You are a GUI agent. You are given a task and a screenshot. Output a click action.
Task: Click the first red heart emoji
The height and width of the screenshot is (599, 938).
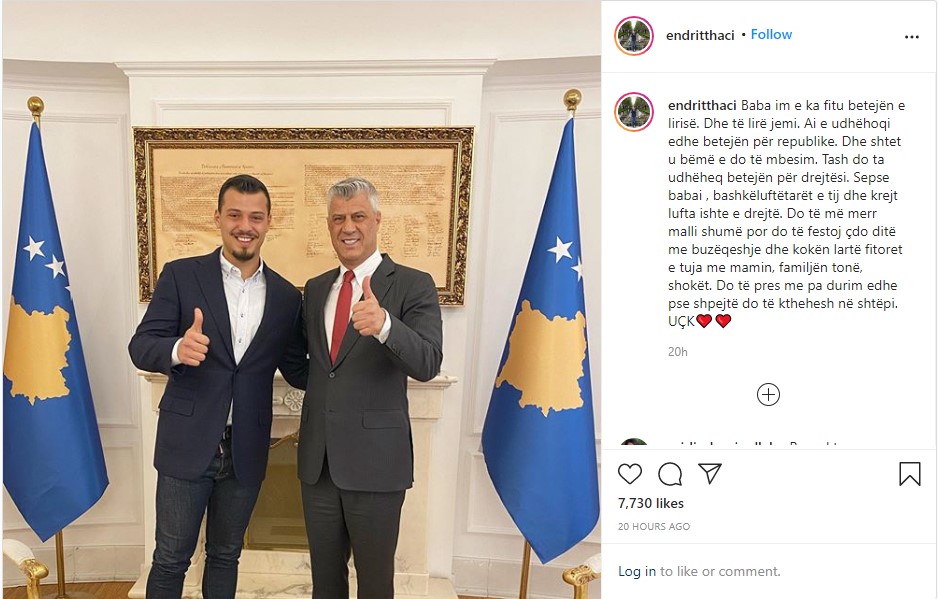[x=704, y=321]
